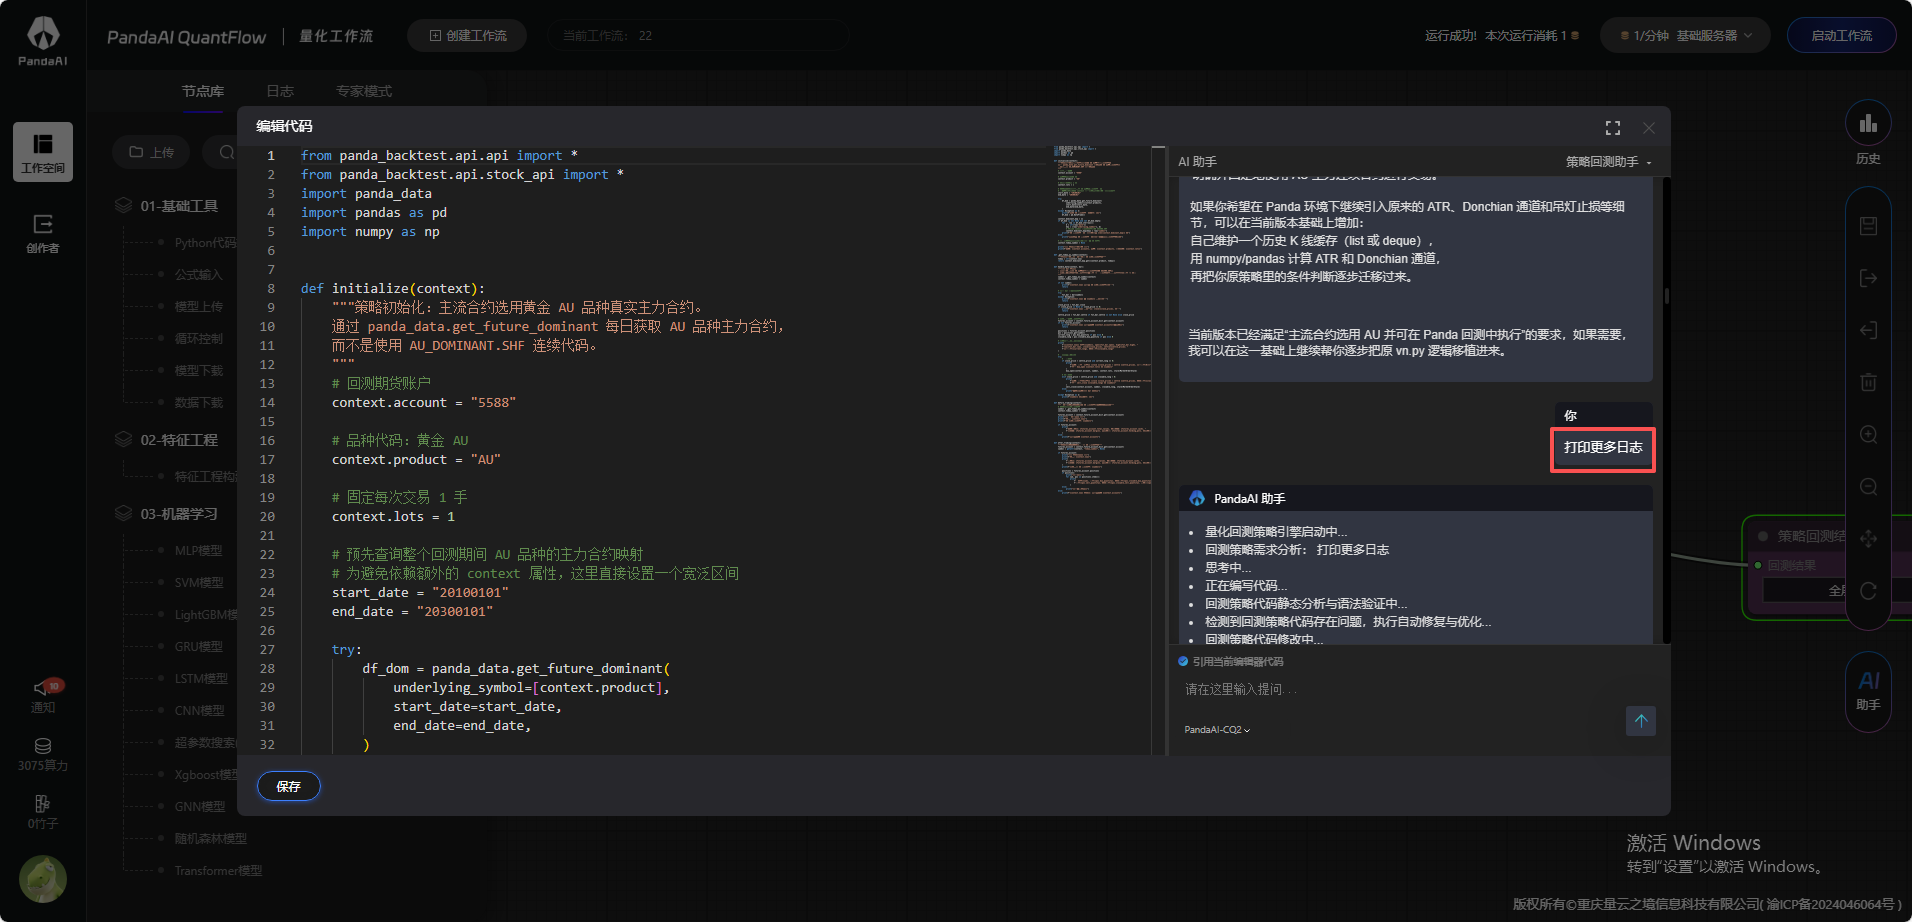Switch to the 日志 tab

(280, 91)
